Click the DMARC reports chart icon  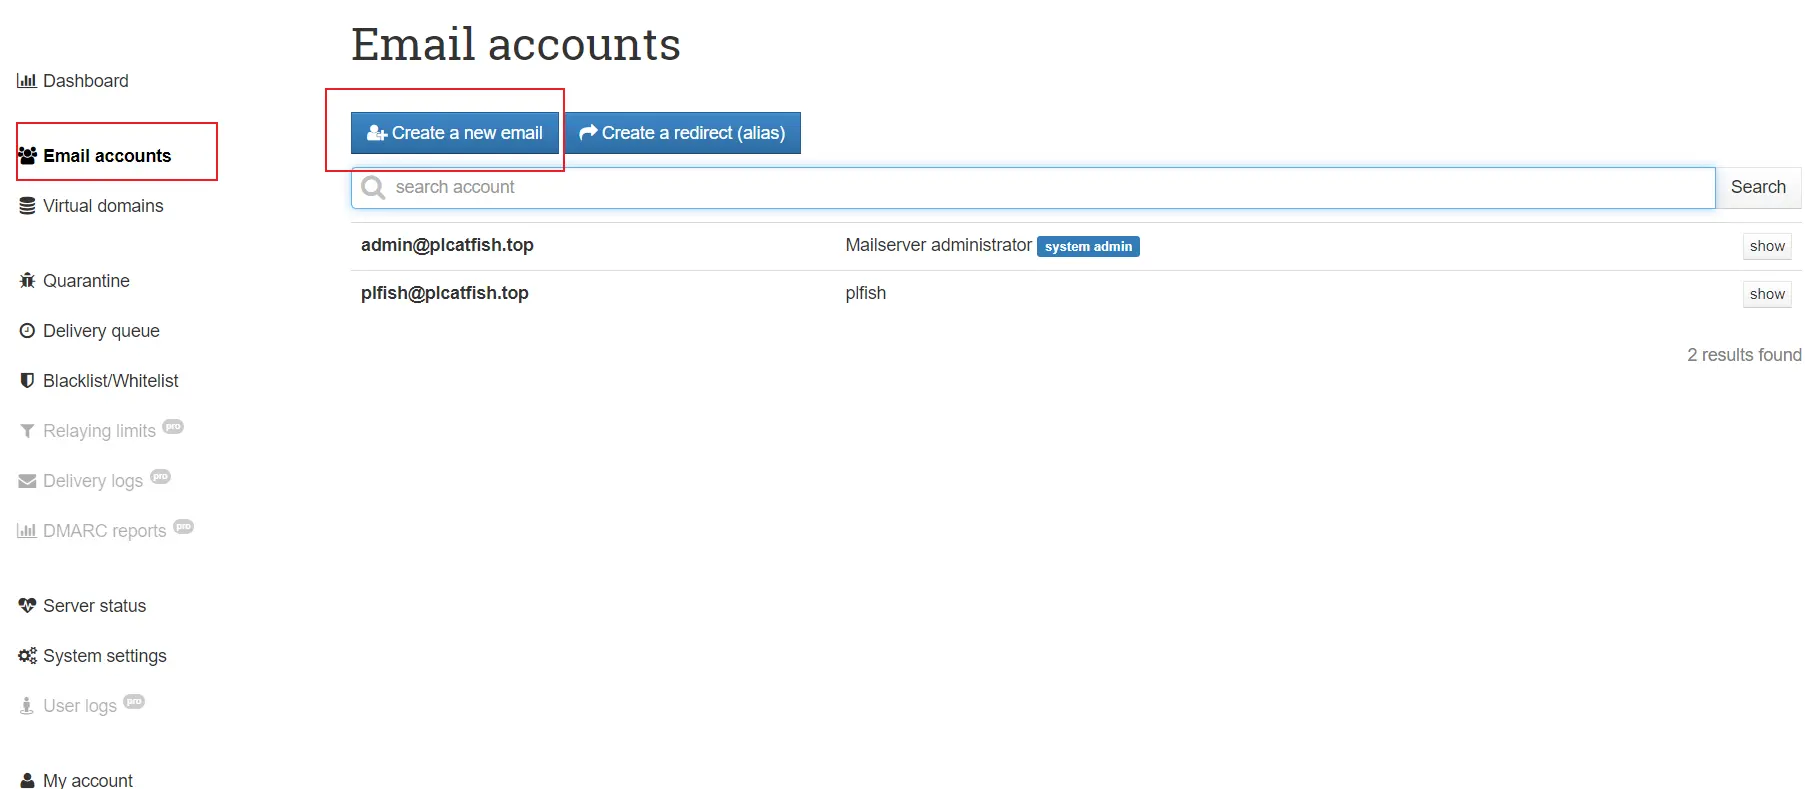click(x=27, y=531)
